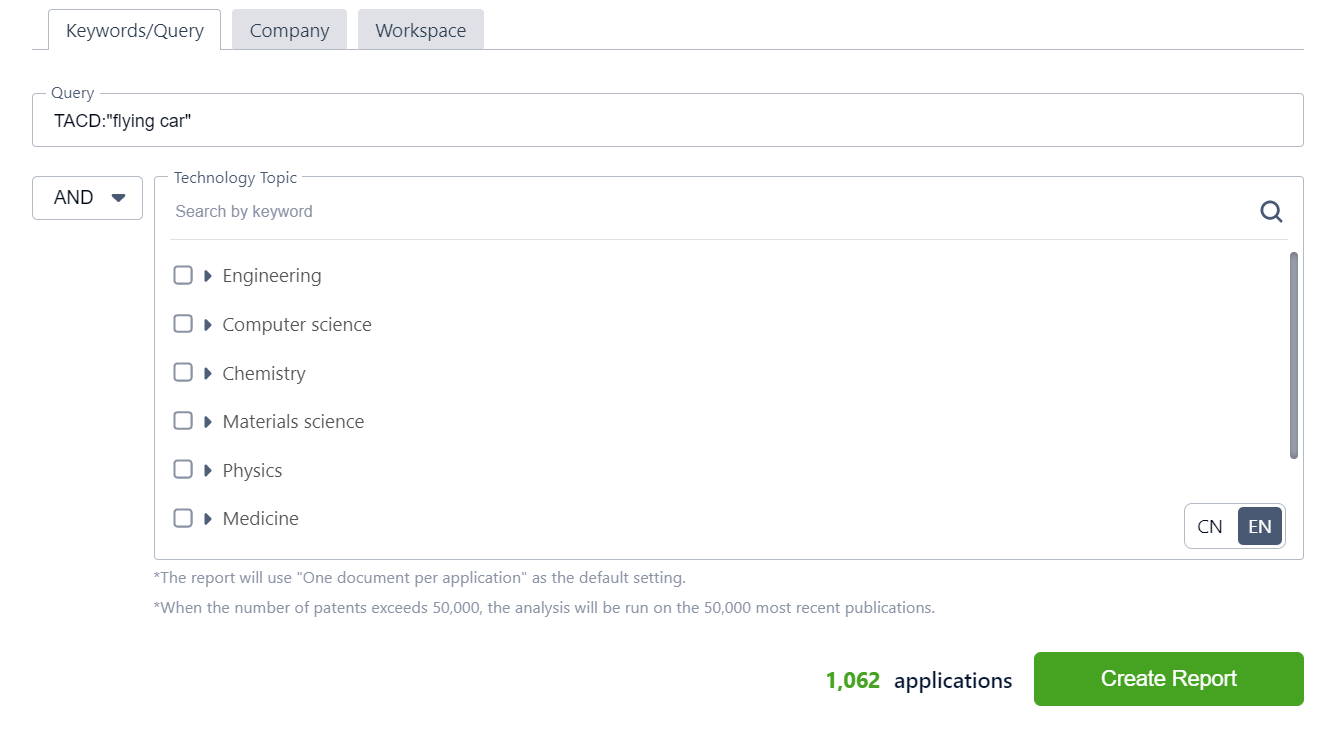Viewport: 1337px width, 736px height.
Task: Click the Technology Topic search magnifier icon
Action: 1271,211
